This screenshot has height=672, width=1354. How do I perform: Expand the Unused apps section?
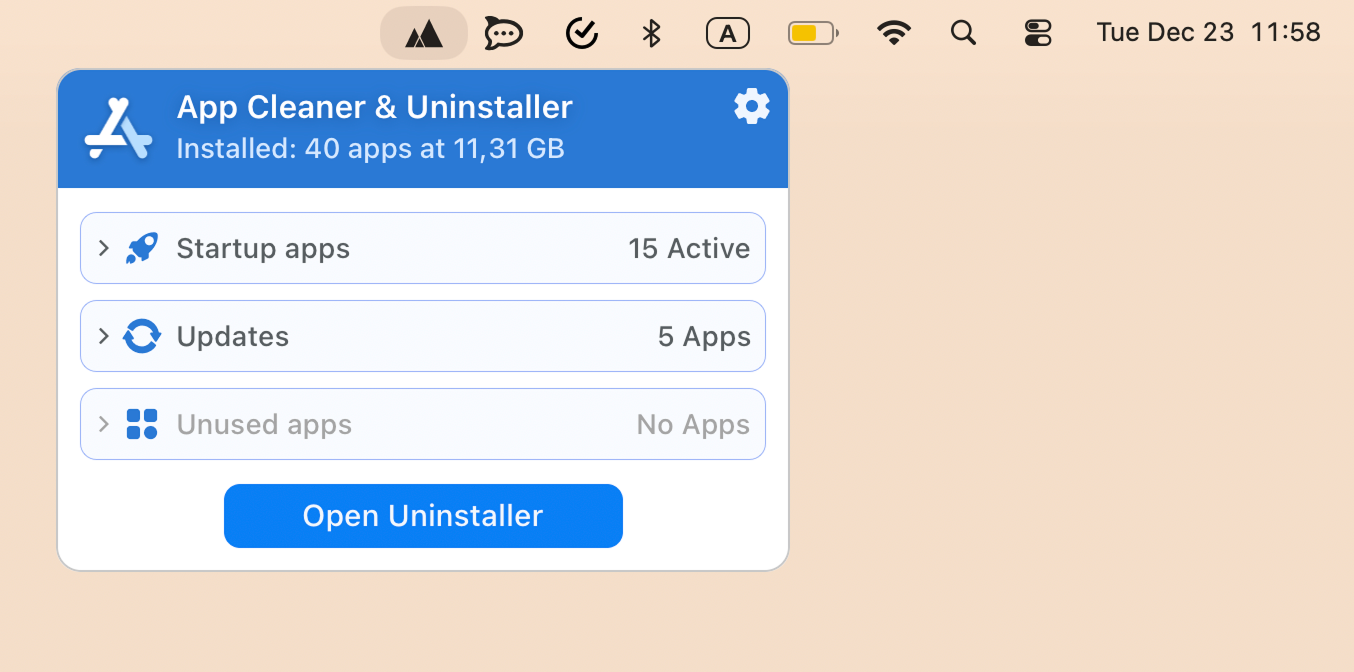(x=103, y=423)
